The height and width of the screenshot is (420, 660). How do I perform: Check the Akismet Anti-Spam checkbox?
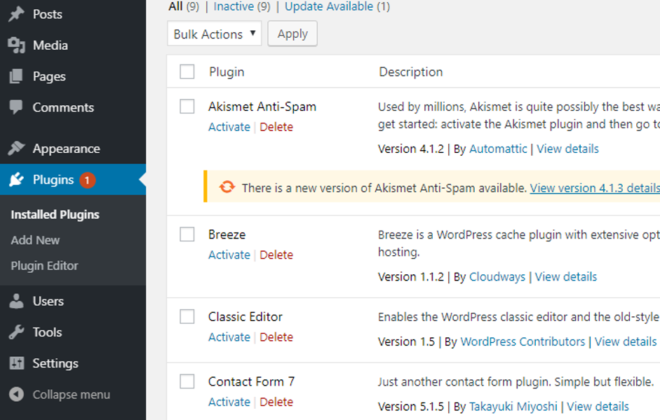(x=187, y=106)
